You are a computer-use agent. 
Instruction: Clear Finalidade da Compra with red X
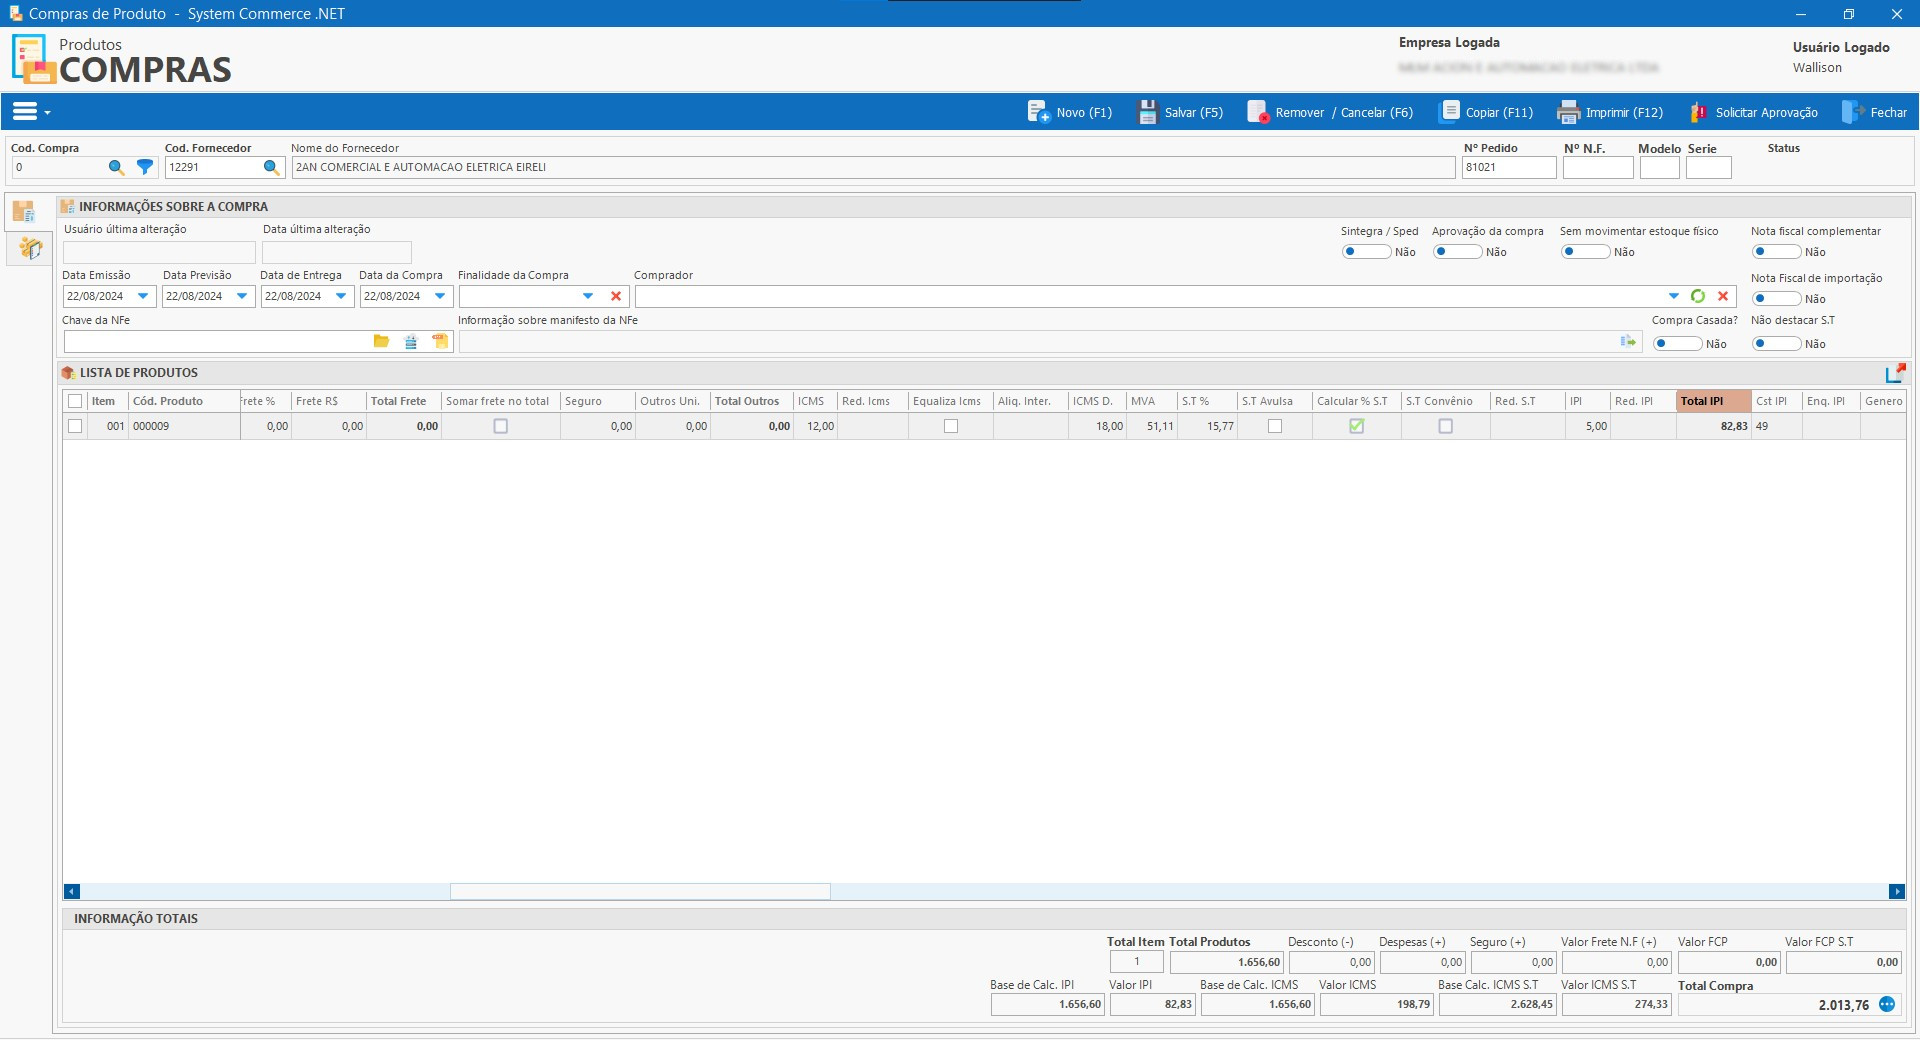click(616, 296)
